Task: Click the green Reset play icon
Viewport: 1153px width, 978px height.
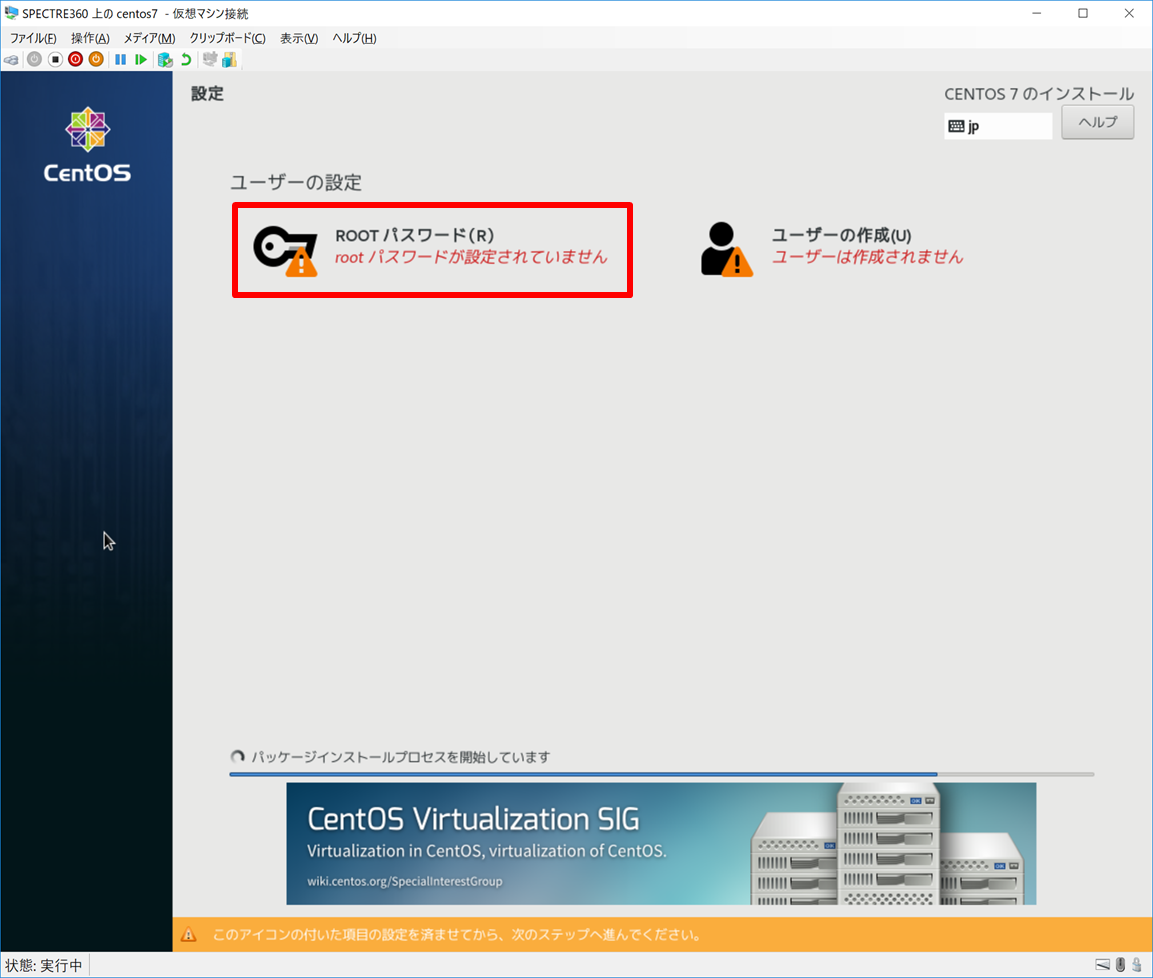Action: pyautogui.click(x=140, y=60)
